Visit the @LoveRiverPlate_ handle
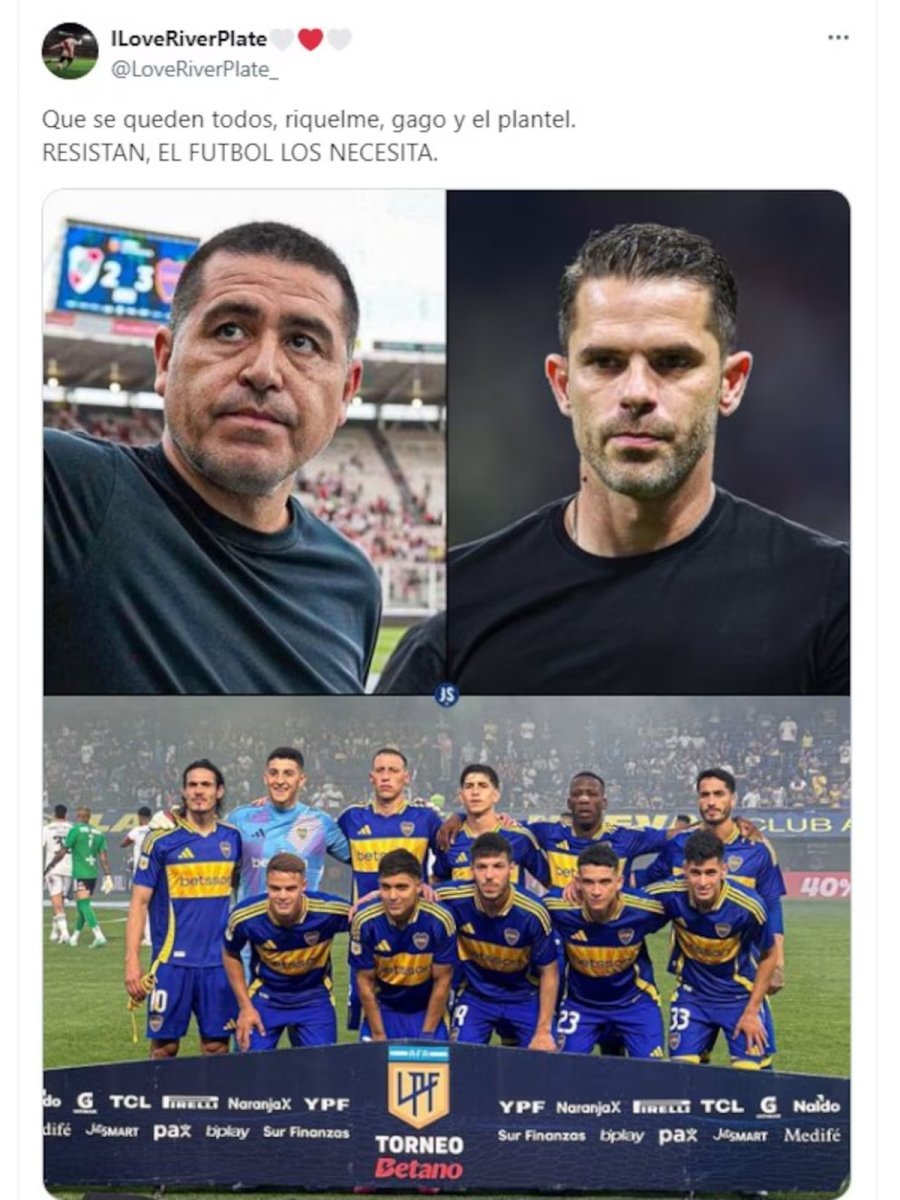 tap(195, 68)
